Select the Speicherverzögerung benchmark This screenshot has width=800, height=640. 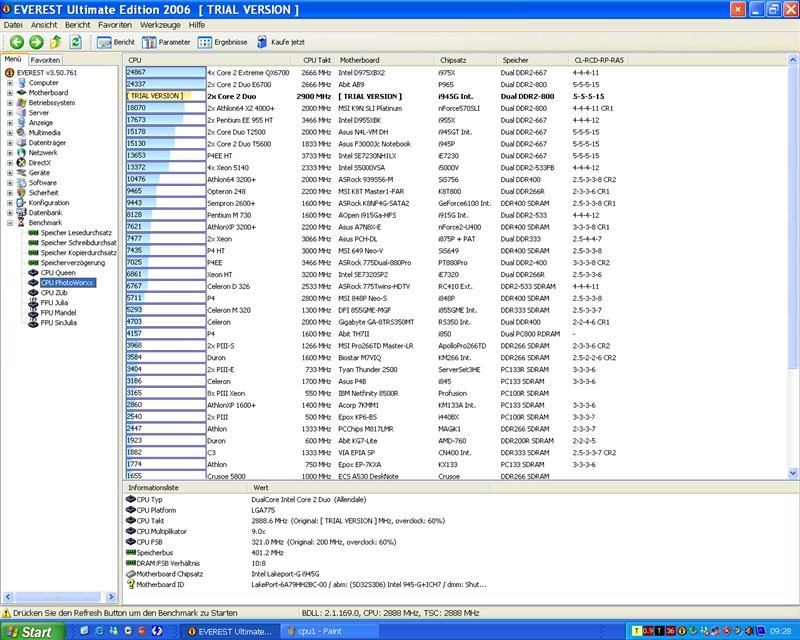pos(73,263)
